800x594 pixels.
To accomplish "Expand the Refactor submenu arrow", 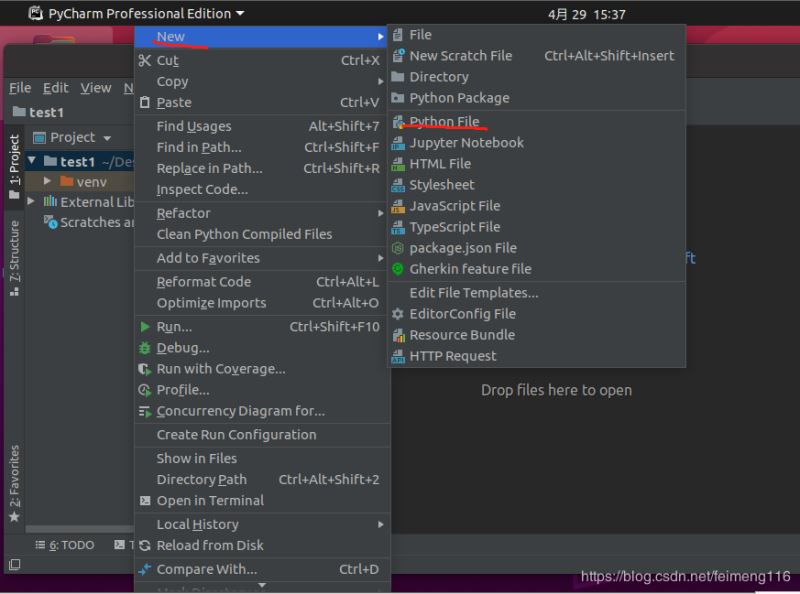I will click(381, 213).
